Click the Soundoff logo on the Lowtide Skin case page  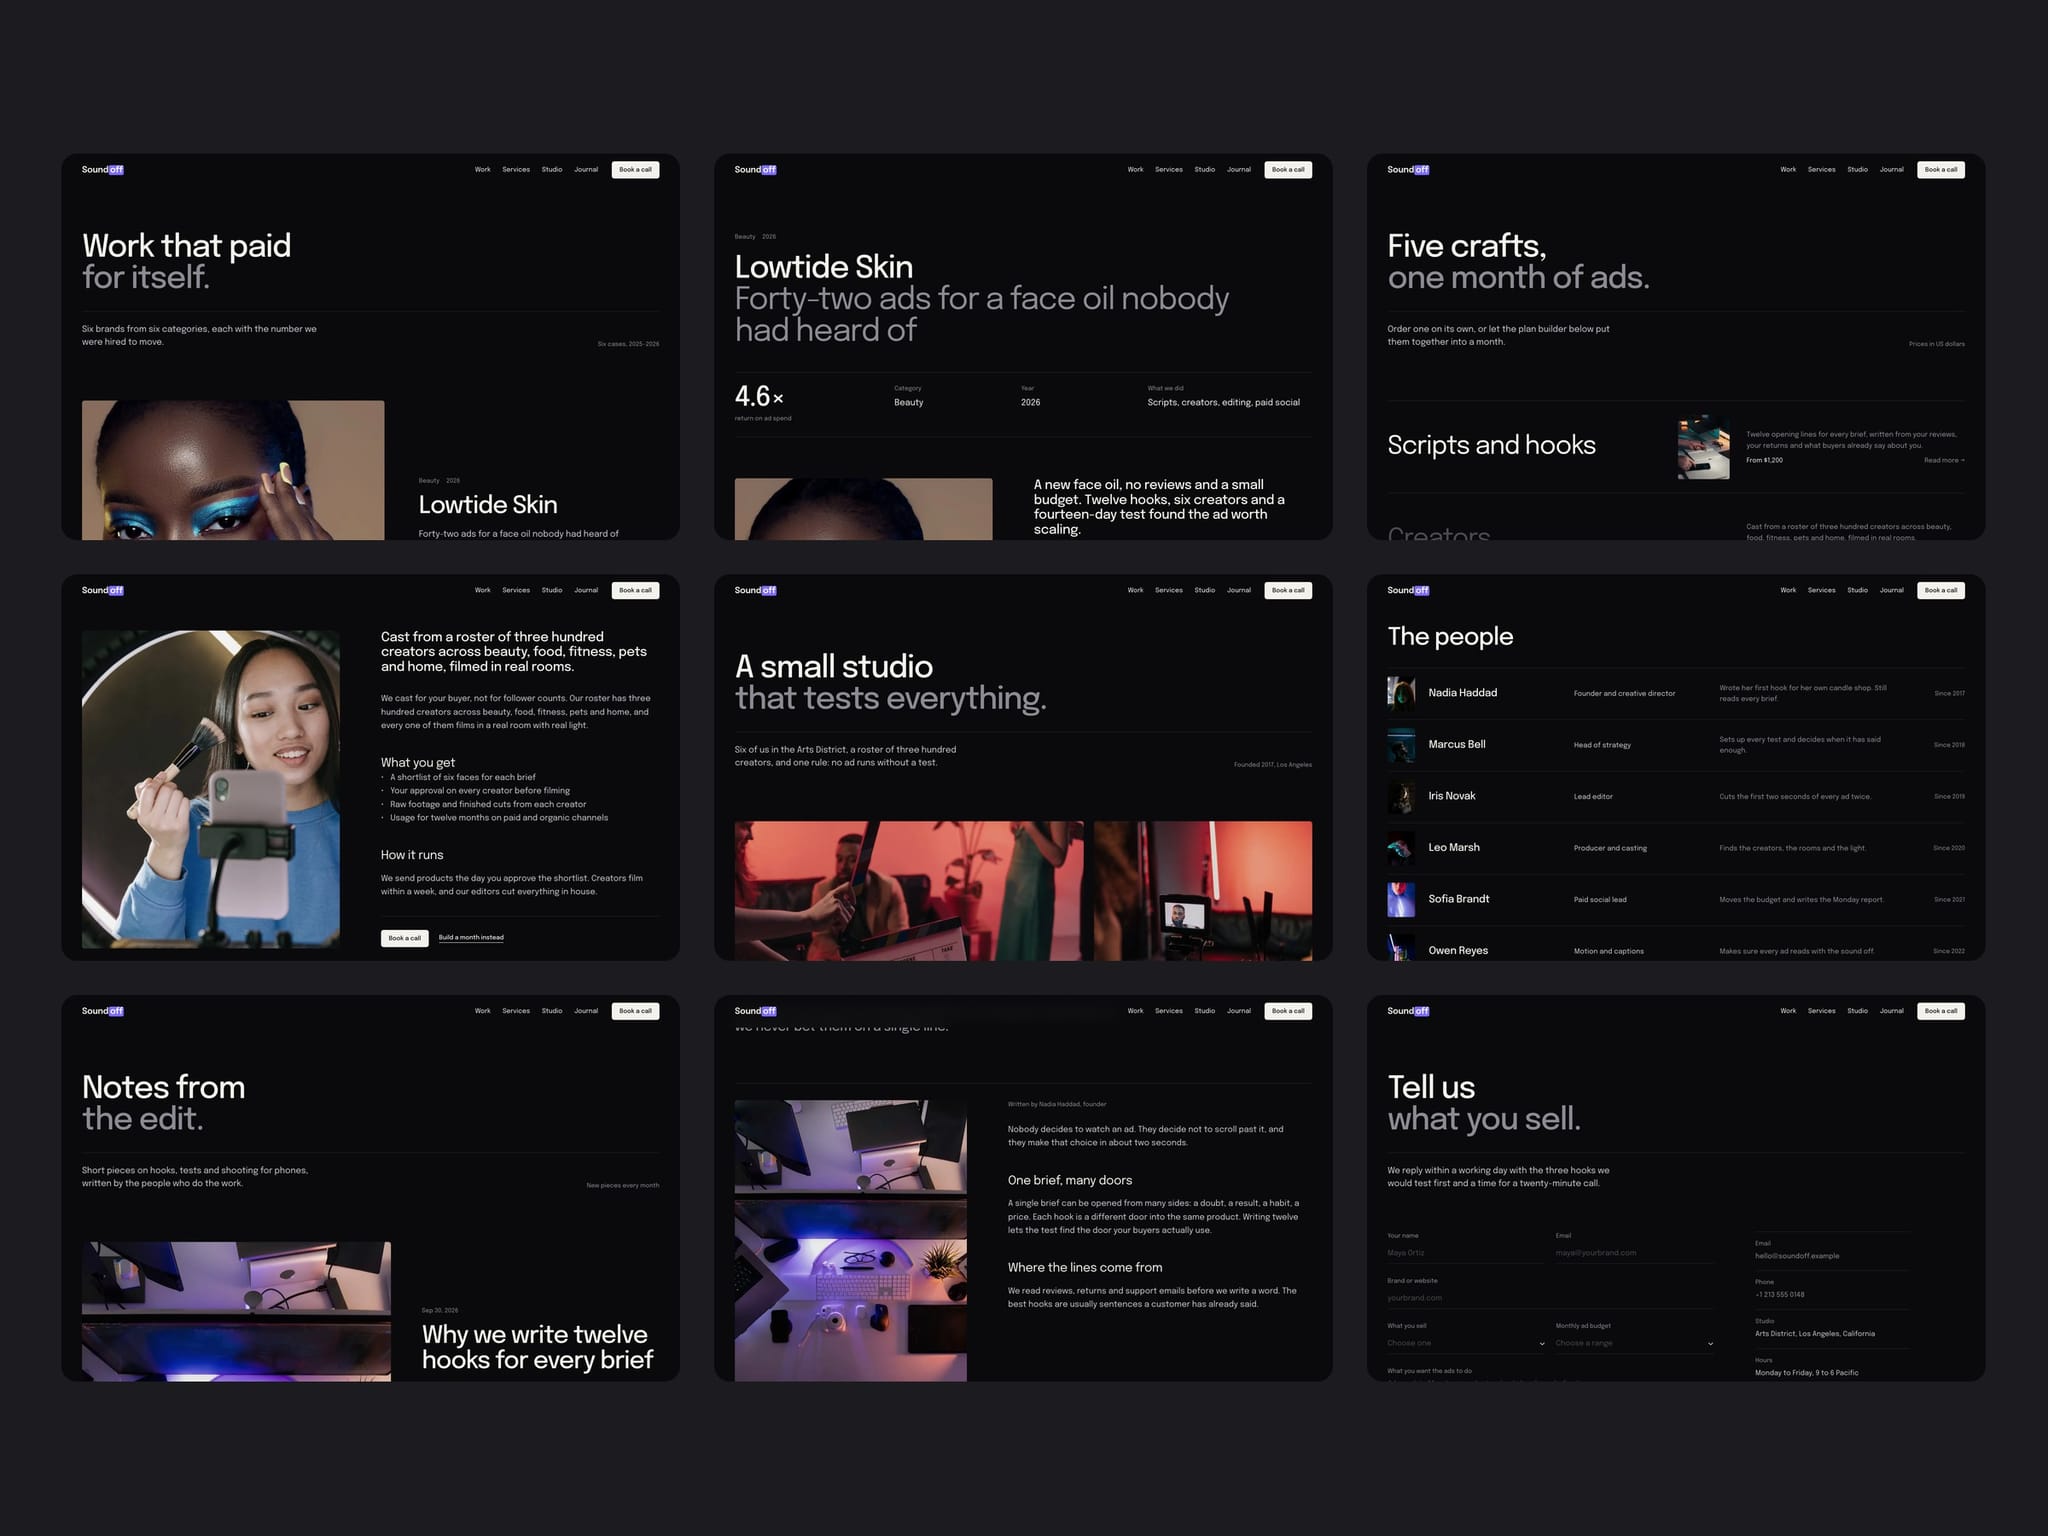pyautogui.click(x=755, y=170)
